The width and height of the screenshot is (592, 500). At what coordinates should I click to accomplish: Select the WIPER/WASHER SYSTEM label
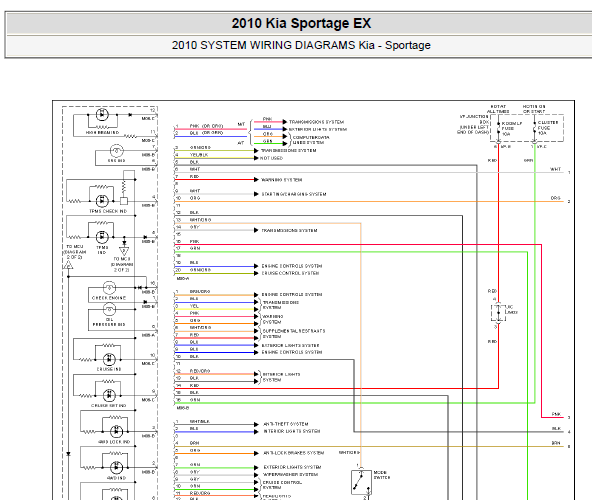click(x=290, y=474)
